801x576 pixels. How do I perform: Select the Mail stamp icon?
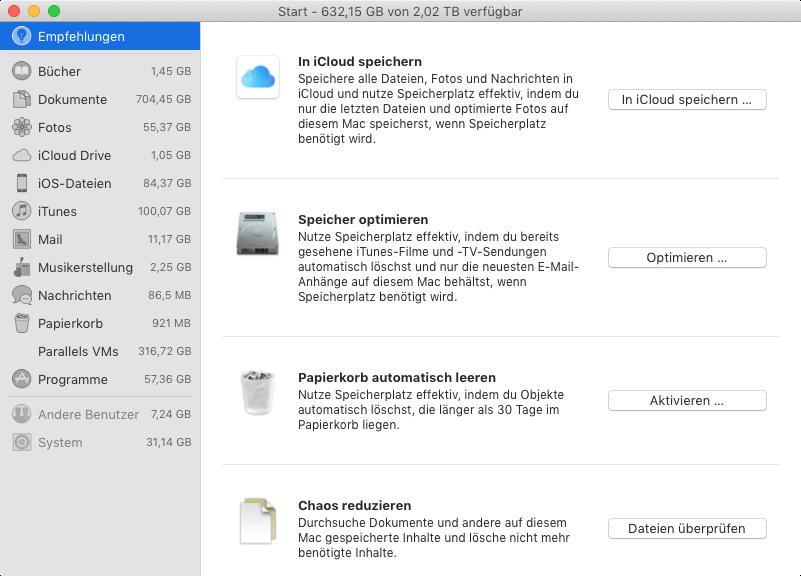[21, 239]
